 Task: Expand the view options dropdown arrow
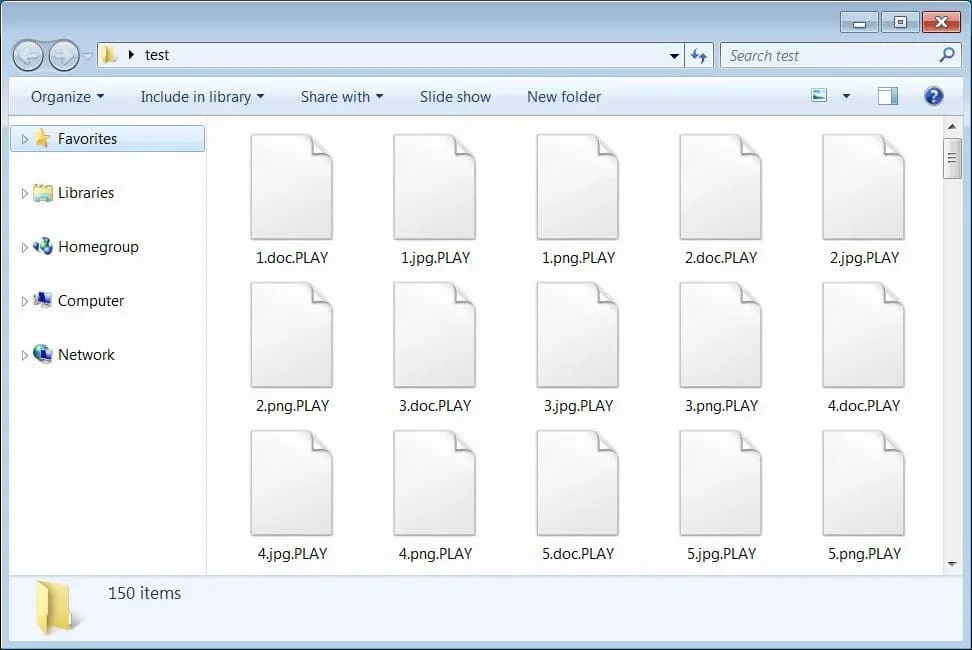coord(846,97)
